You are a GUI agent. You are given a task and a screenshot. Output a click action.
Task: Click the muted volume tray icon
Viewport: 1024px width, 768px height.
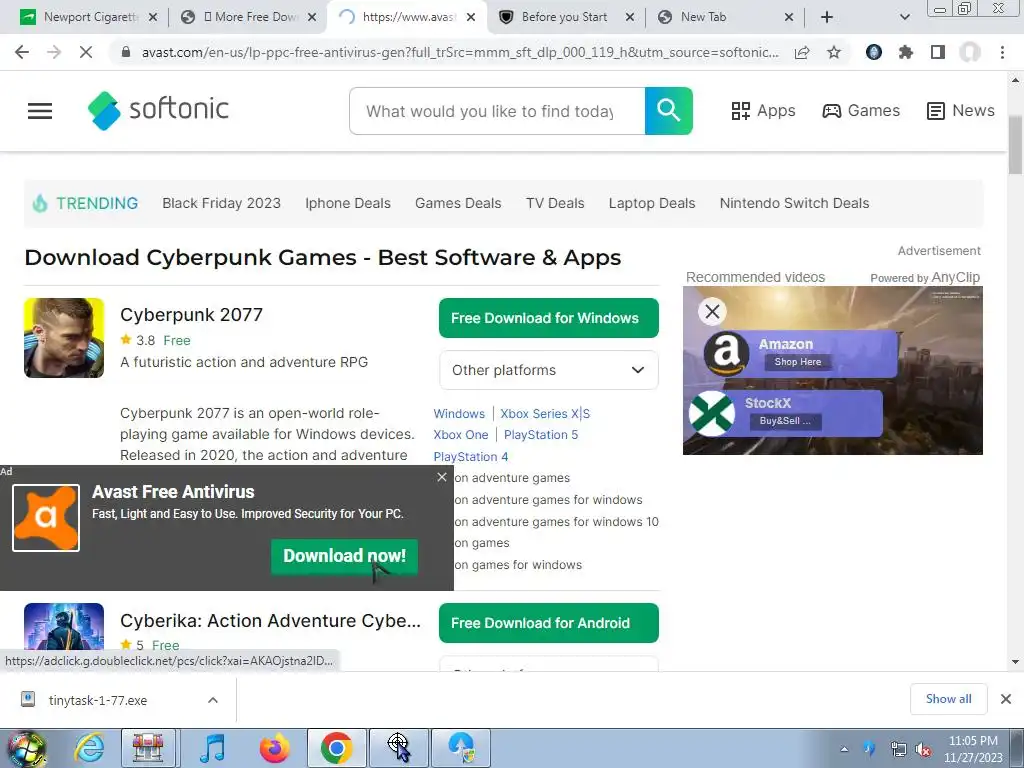923,750
